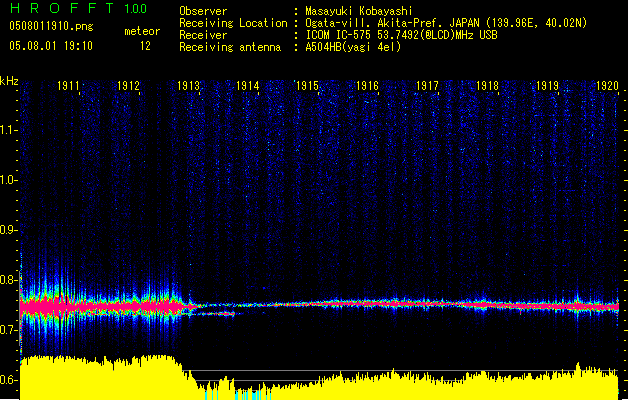The width and height of the screenshot is (629, 400).
Task: Click the 1919 time marker
Action: (x=548, y=86)
